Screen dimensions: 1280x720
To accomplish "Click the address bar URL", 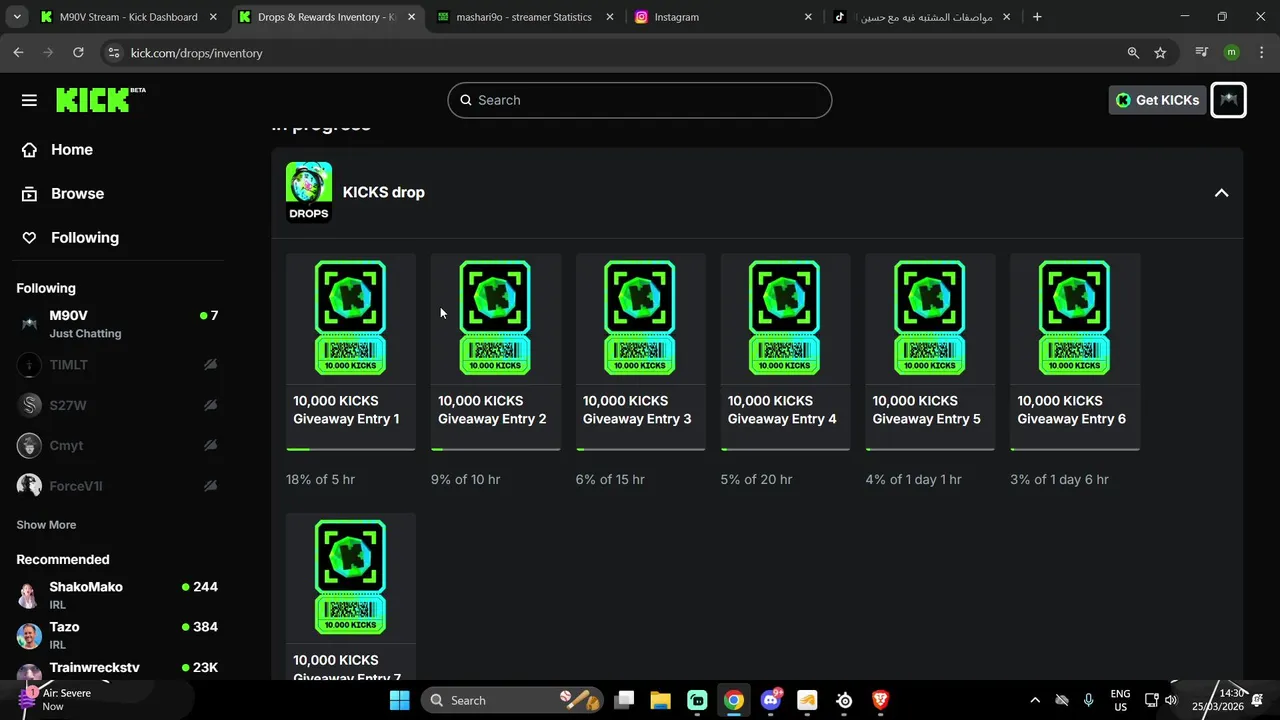I will 197,53.
